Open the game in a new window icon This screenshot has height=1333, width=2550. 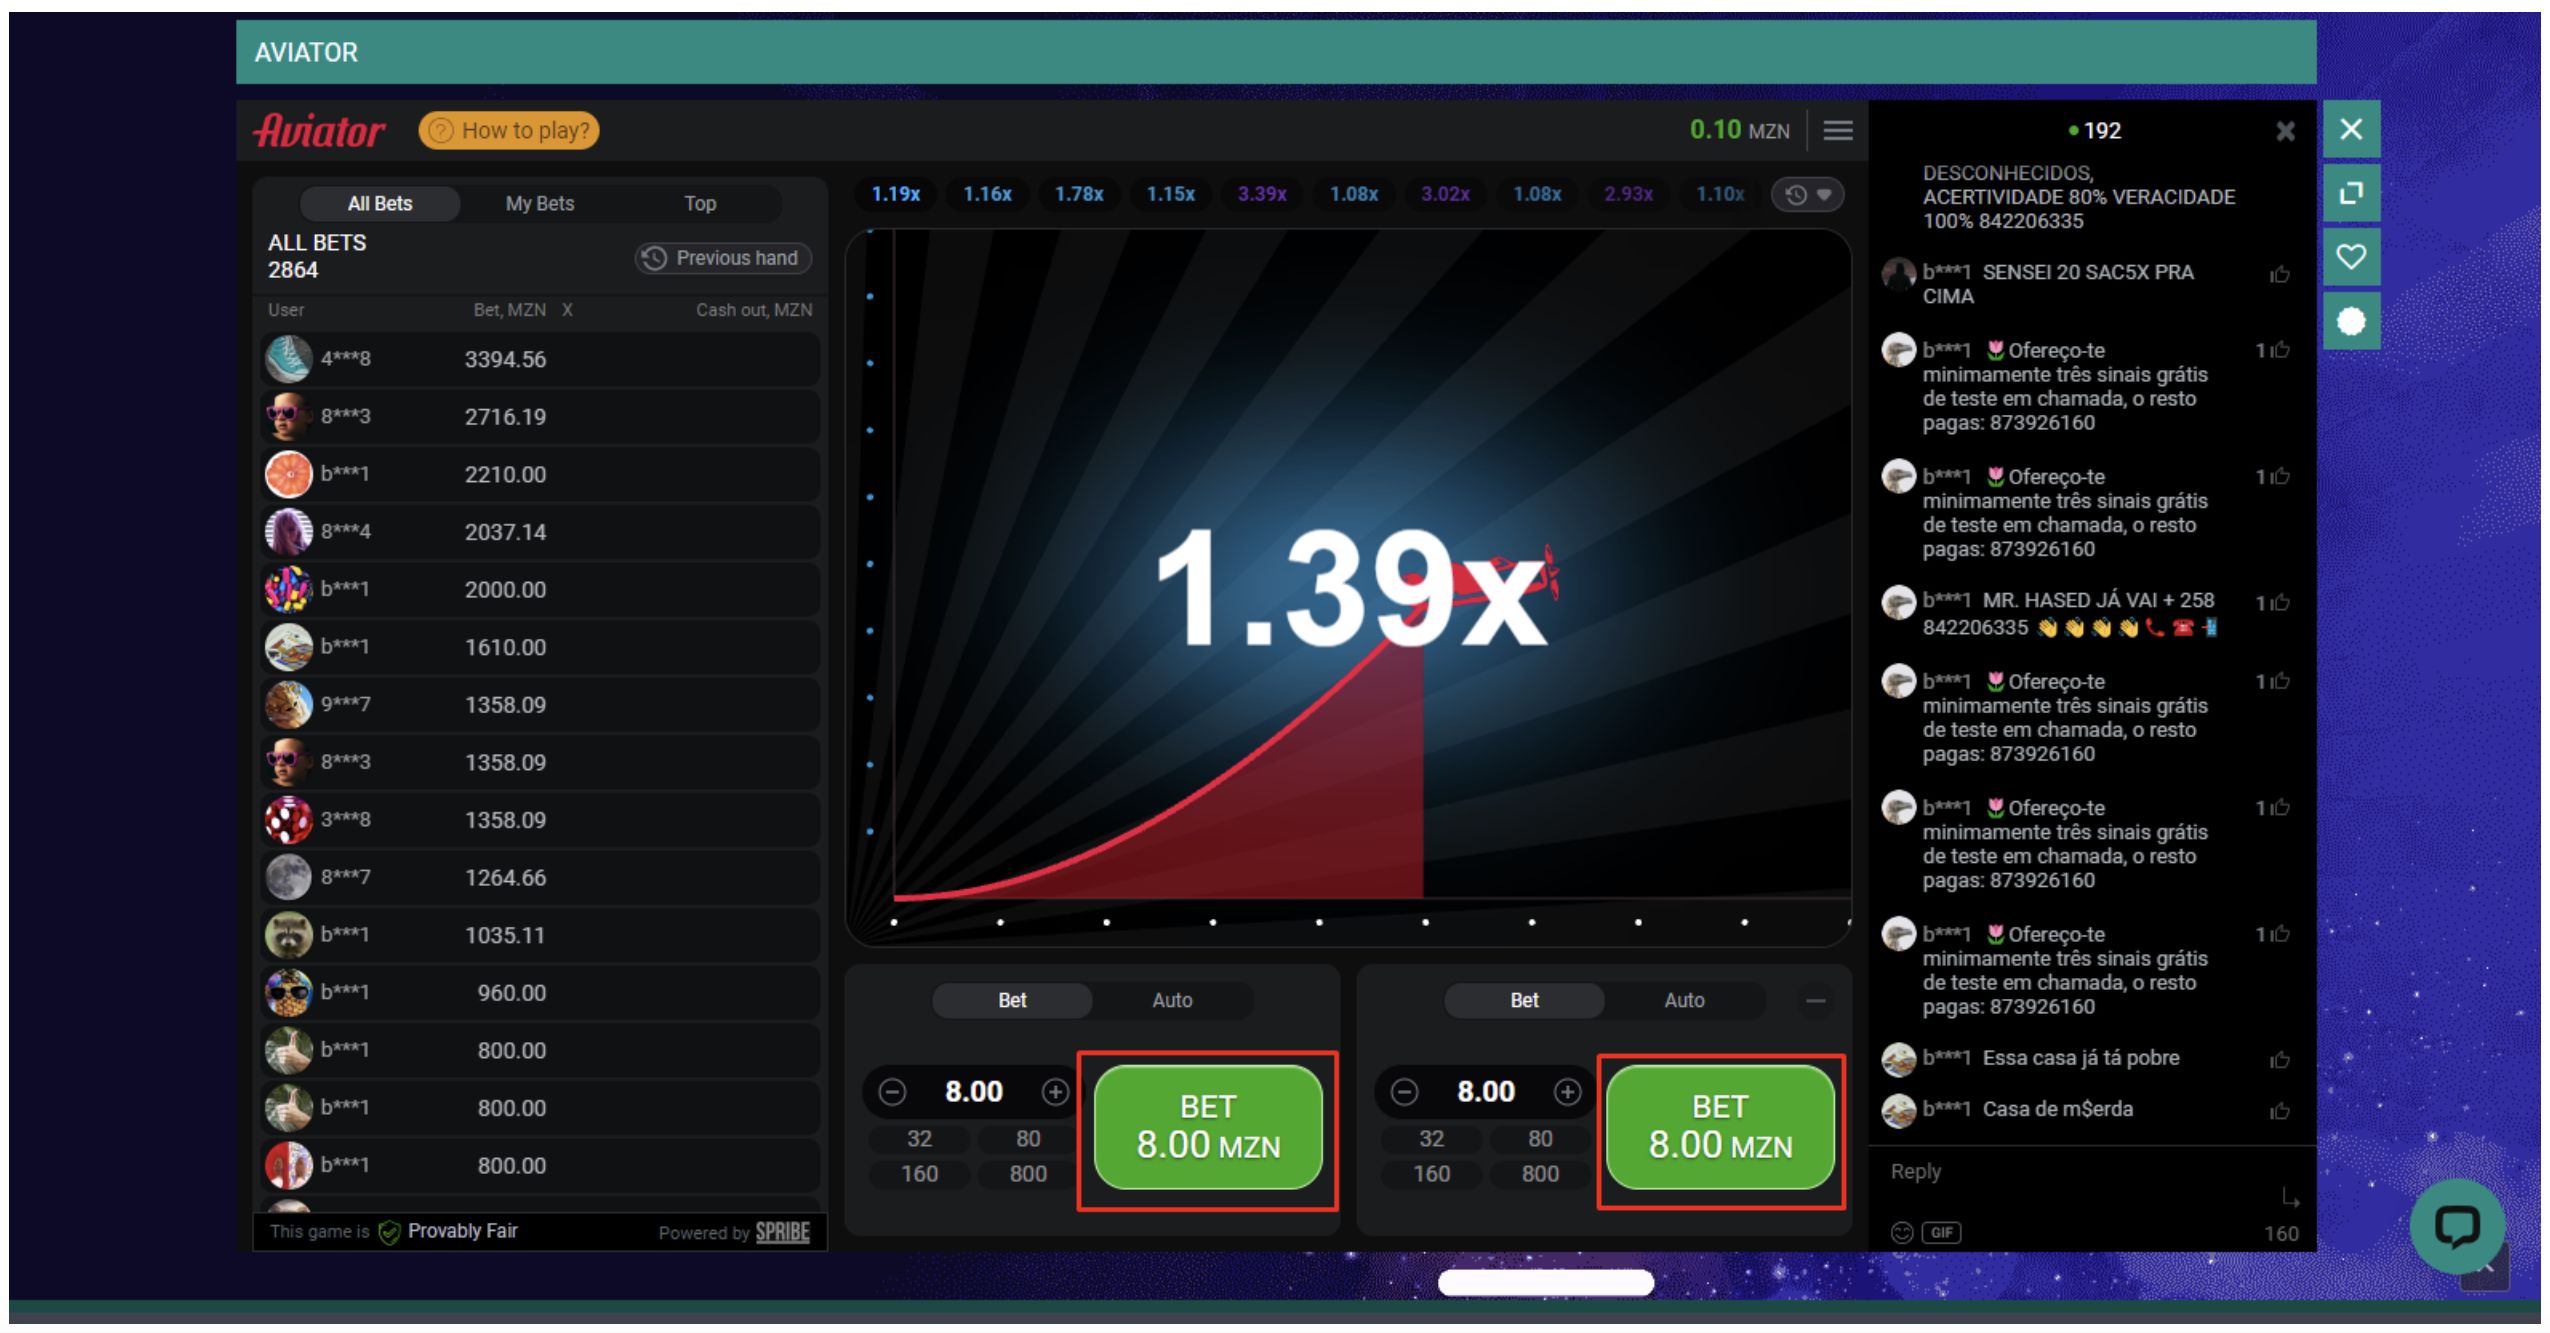(x=2351, y=193)
